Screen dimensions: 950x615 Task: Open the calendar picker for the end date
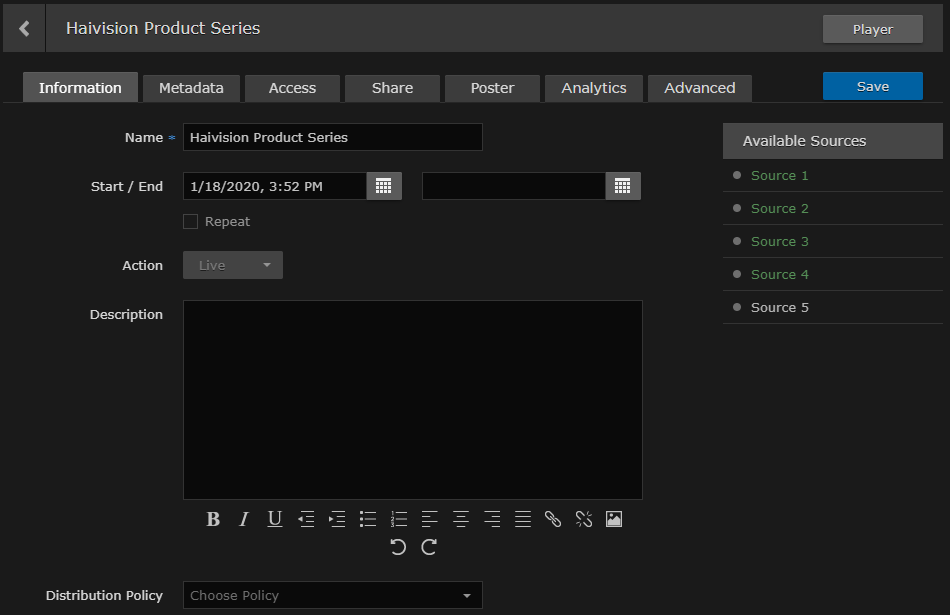click(x=623, y=185)
